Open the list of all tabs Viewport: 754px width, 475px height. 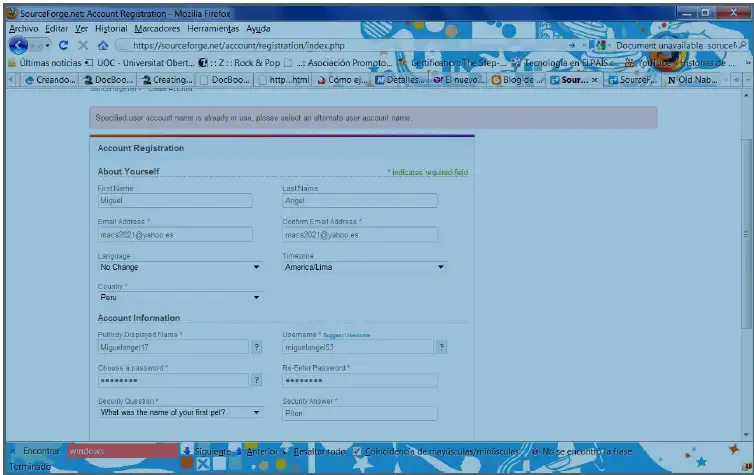(x=749, y=80)
